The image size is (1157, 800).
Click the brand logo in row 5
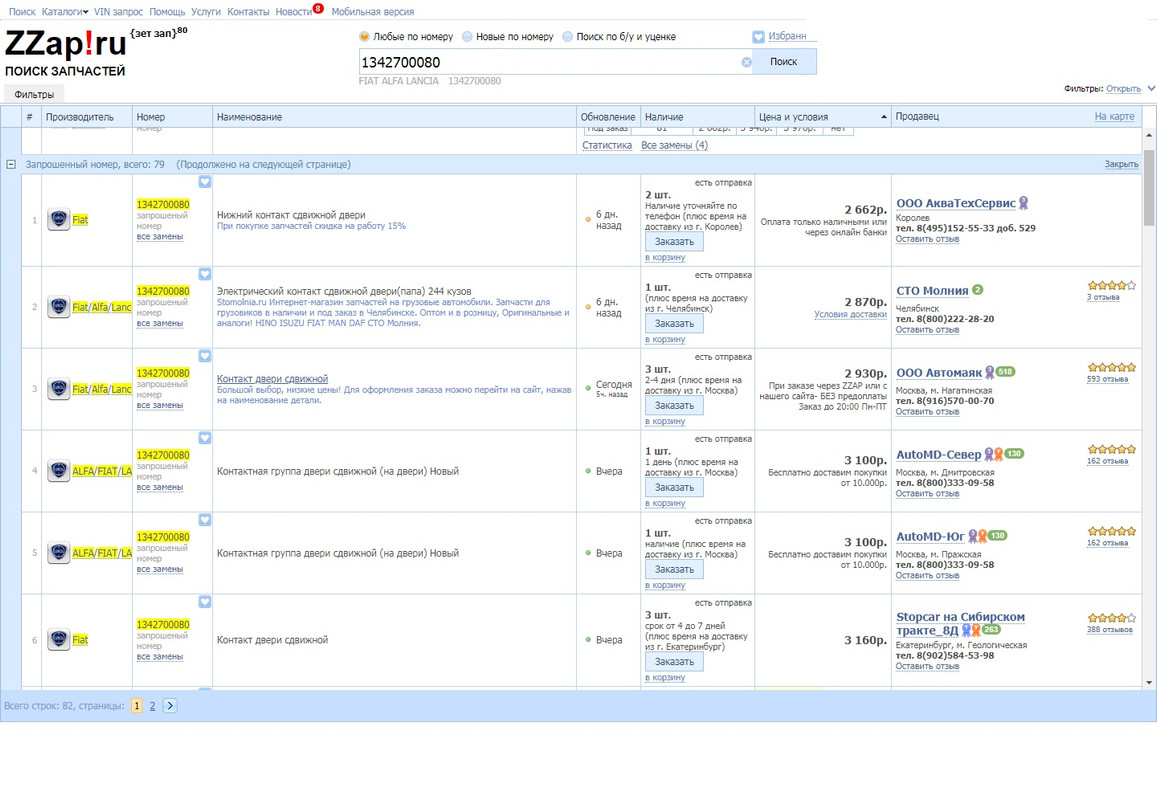pyautogui.click(x=58, y=552)
